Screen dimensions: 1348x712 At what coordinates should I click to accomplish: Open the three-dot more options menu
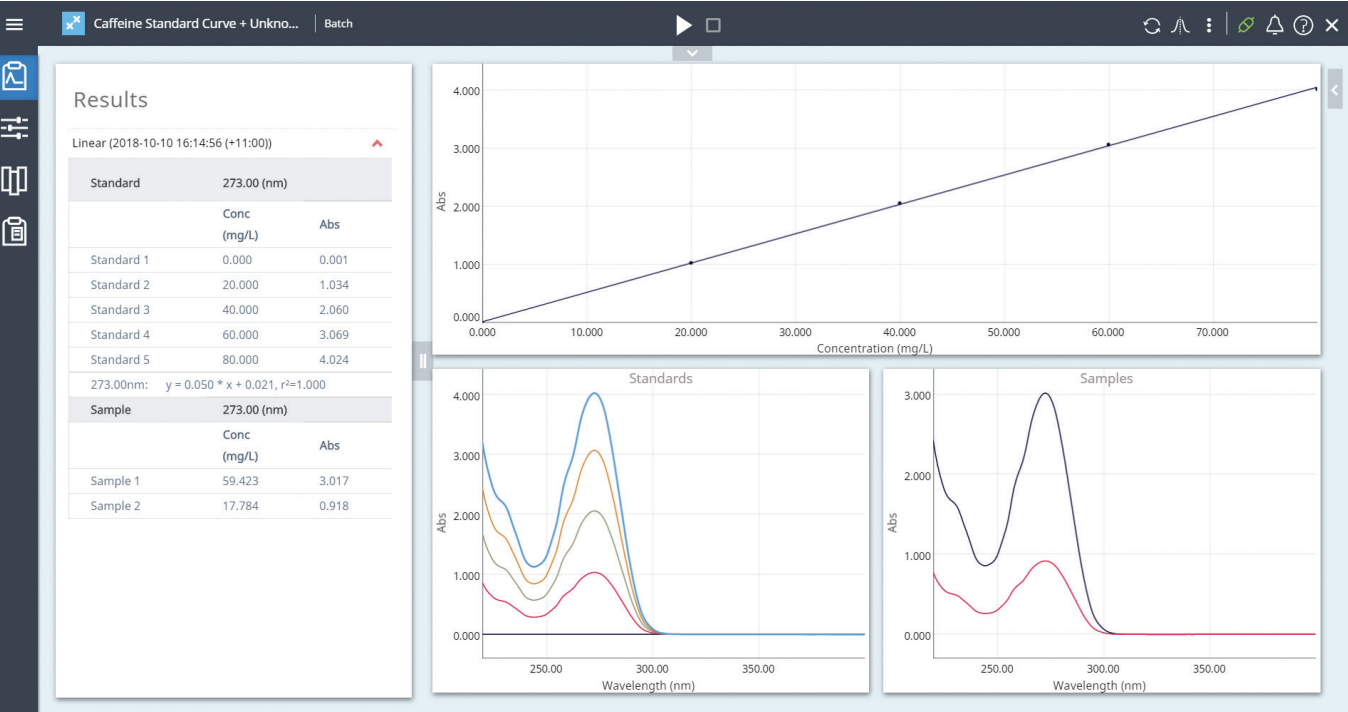point(1208,25)
